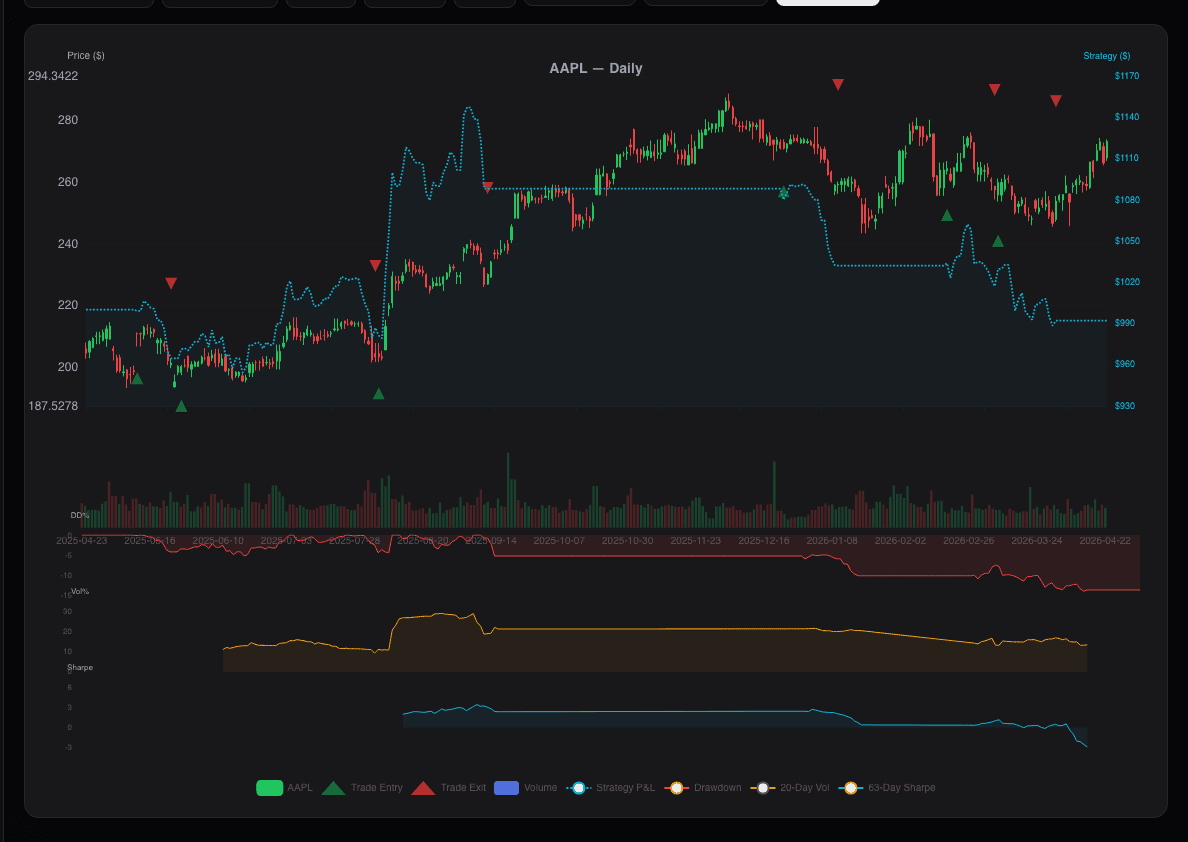Hide the Volume bars via the legend label

pos(540,787)
